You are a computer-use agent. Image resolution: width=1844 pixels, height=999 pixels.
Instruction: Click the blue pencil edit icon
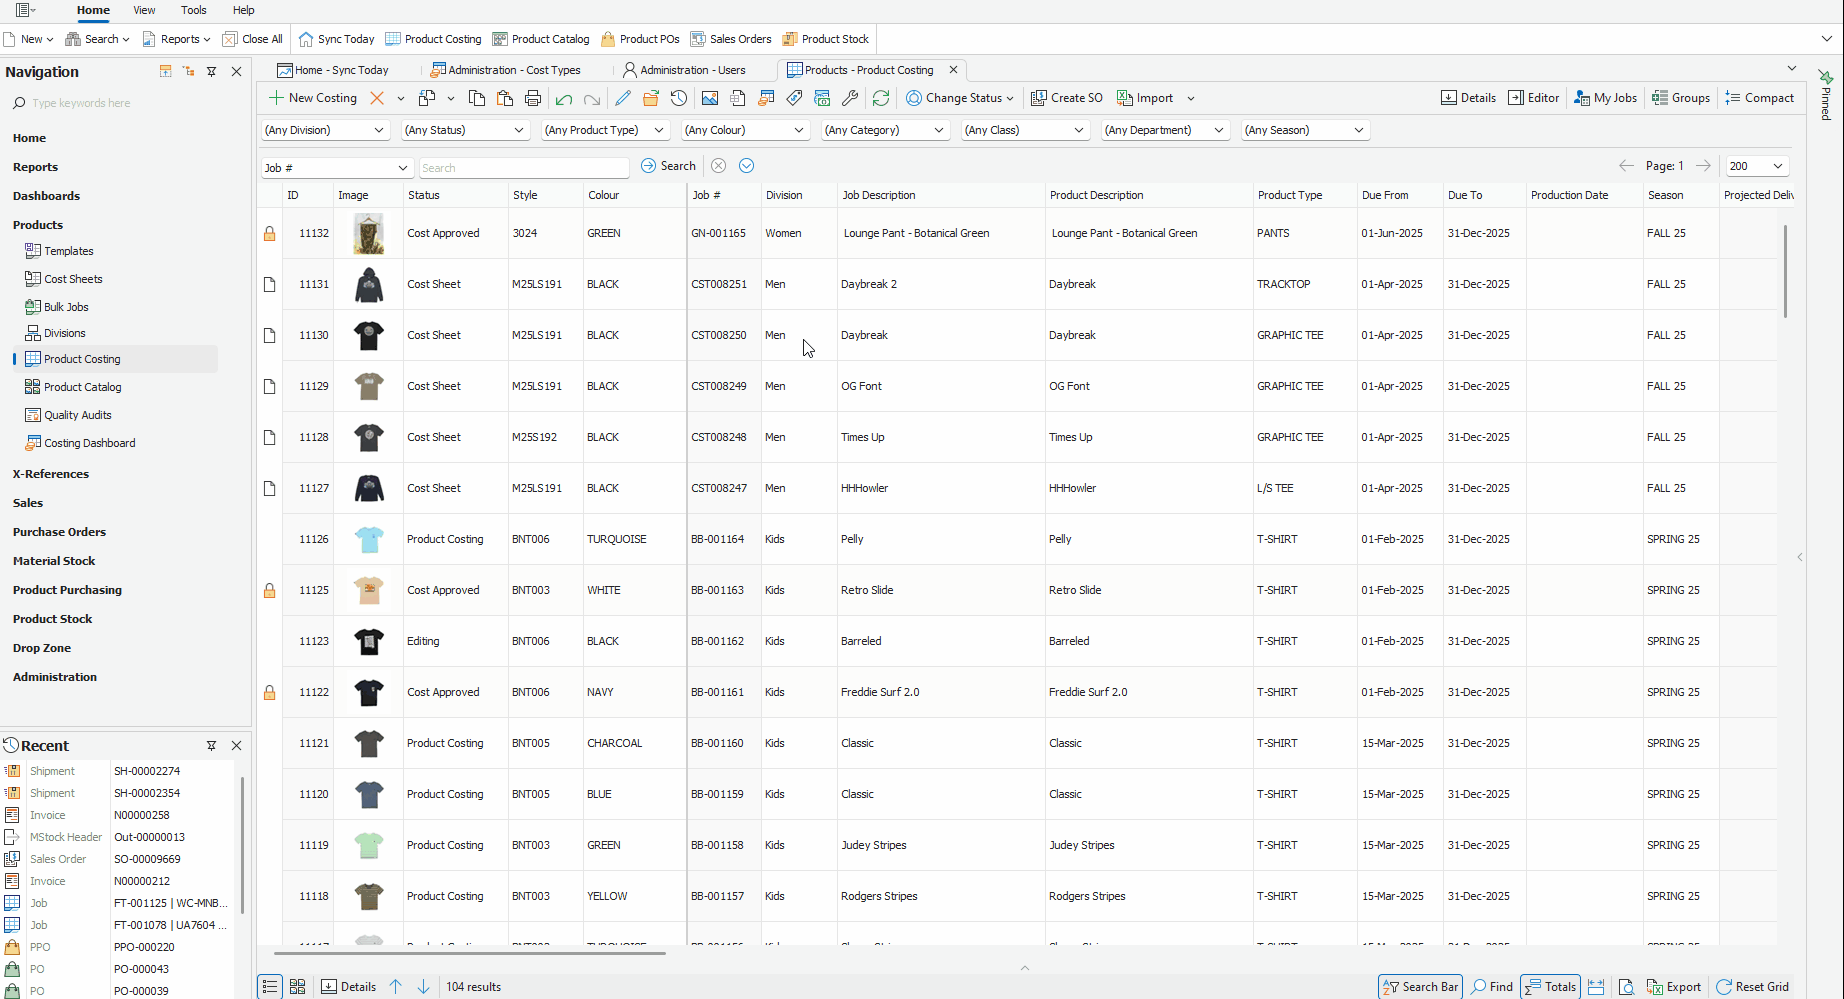coord(623,98)
